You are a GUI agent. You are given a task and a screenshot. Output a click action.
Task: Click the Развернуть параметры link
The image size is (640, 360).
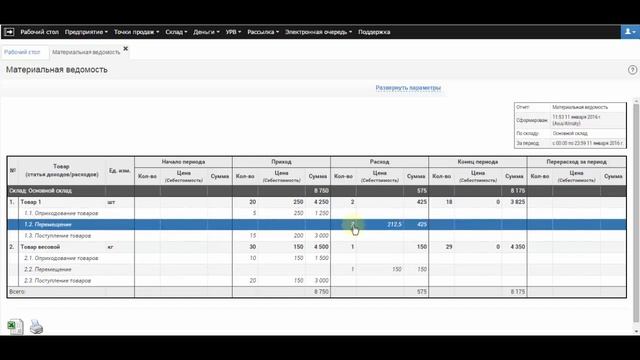tap(408, 88)
